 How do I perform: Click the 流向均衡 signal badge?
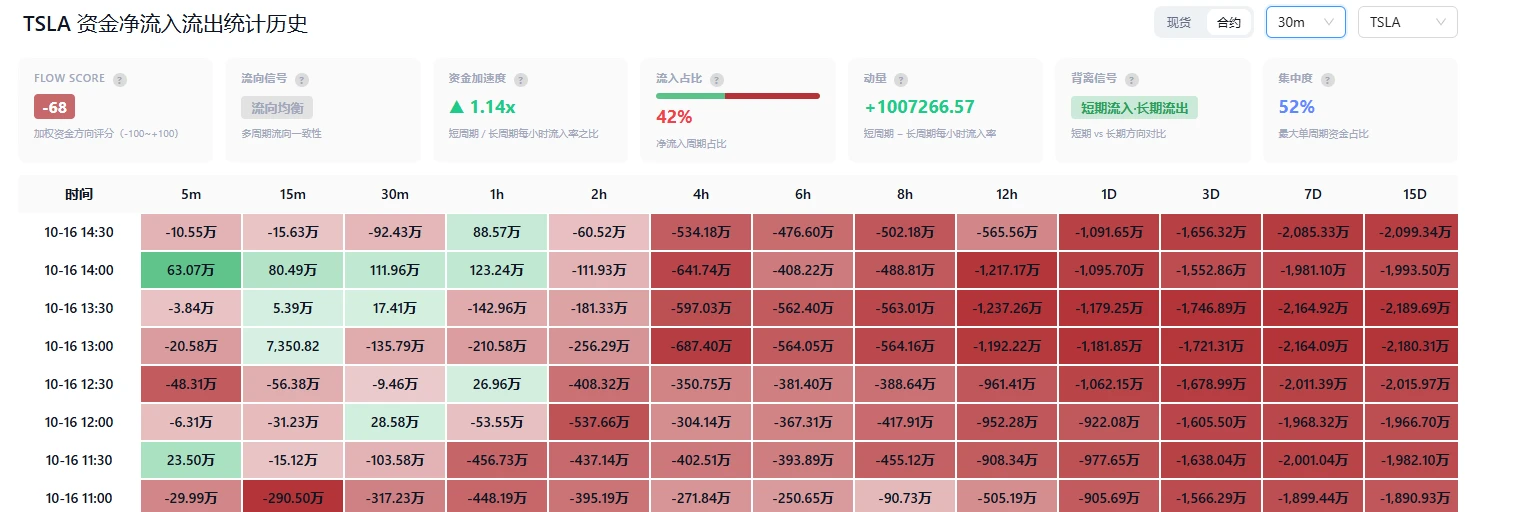tap(278, 107)
